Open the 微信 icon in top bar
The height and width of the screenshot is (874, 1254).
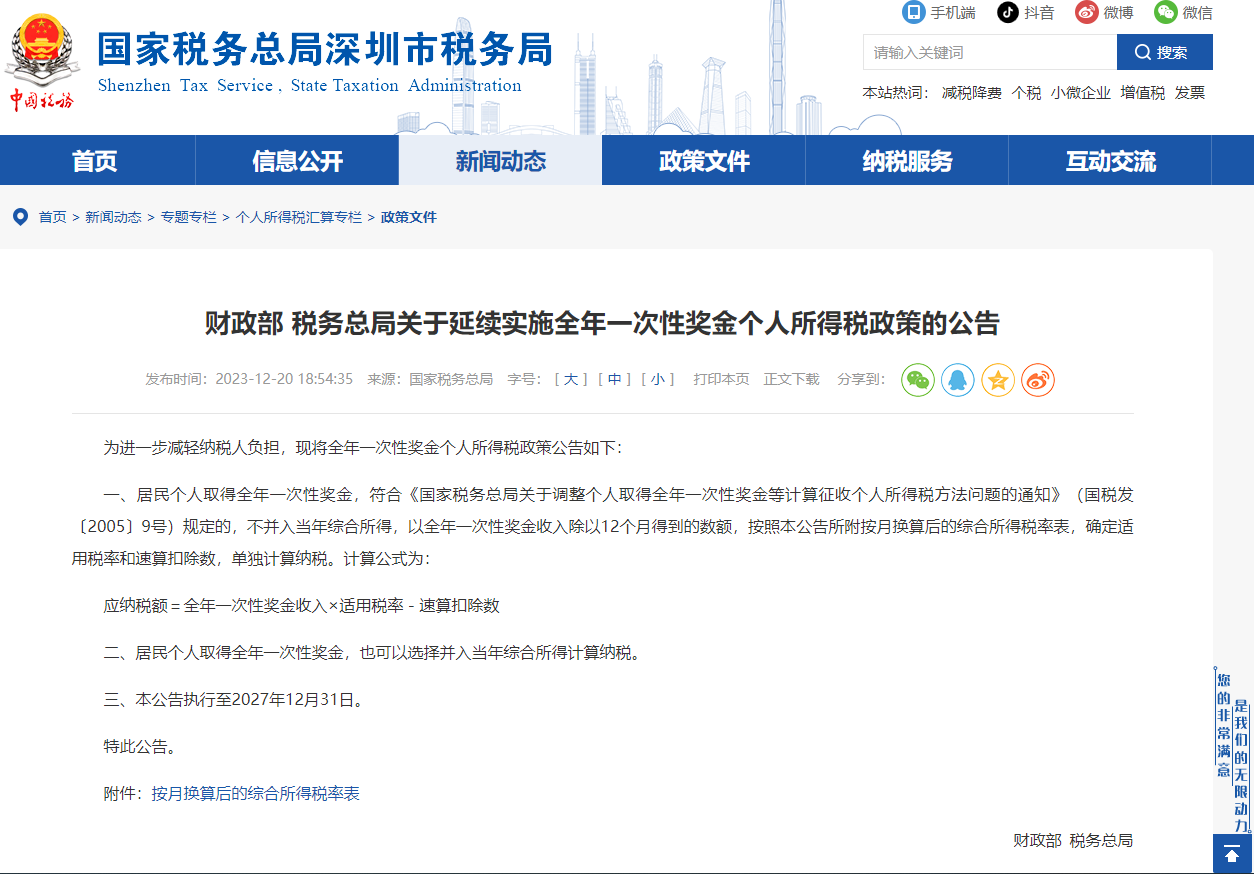click(1165, 12)
